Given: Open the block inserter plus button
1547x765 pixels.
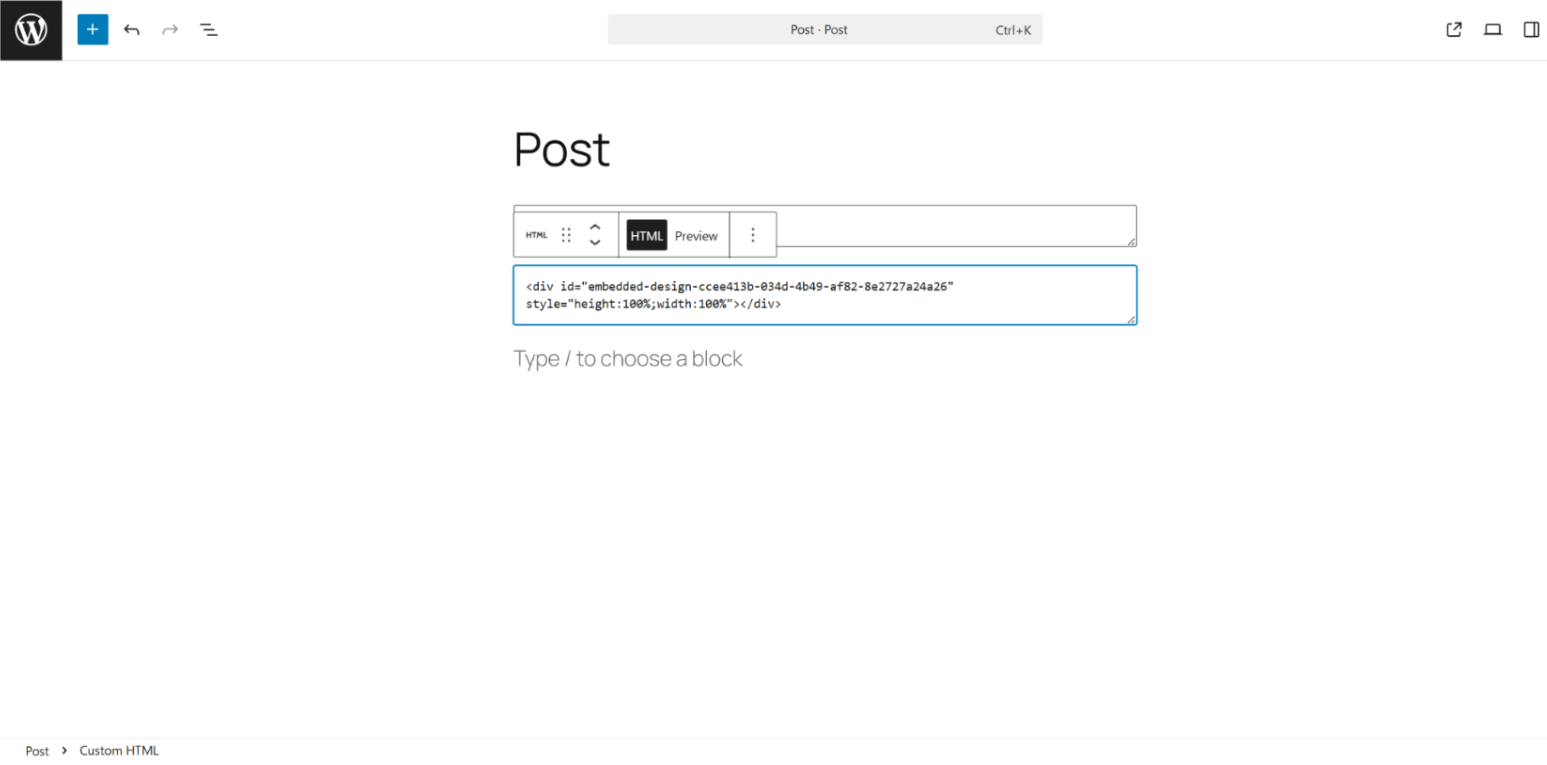Looking at the screenshot, I should (x=93, y=30).
